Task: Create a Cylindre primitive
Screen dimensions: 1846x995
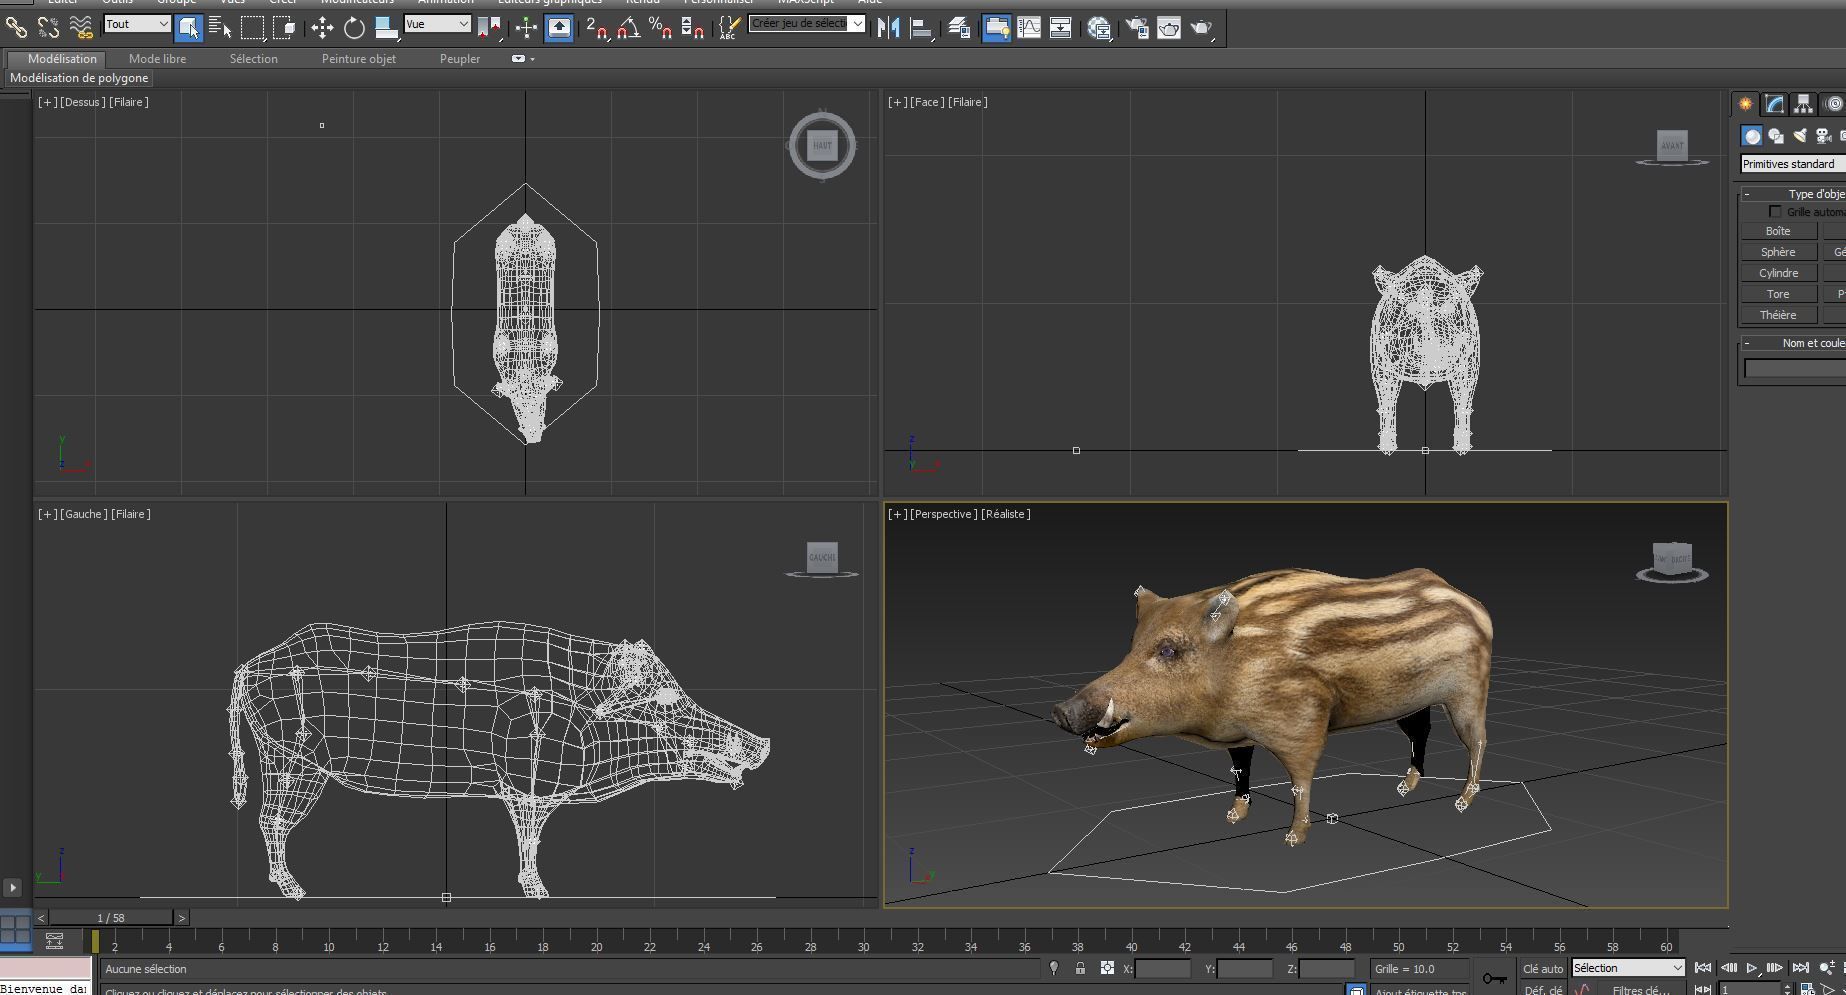Action: [1778, 273]
